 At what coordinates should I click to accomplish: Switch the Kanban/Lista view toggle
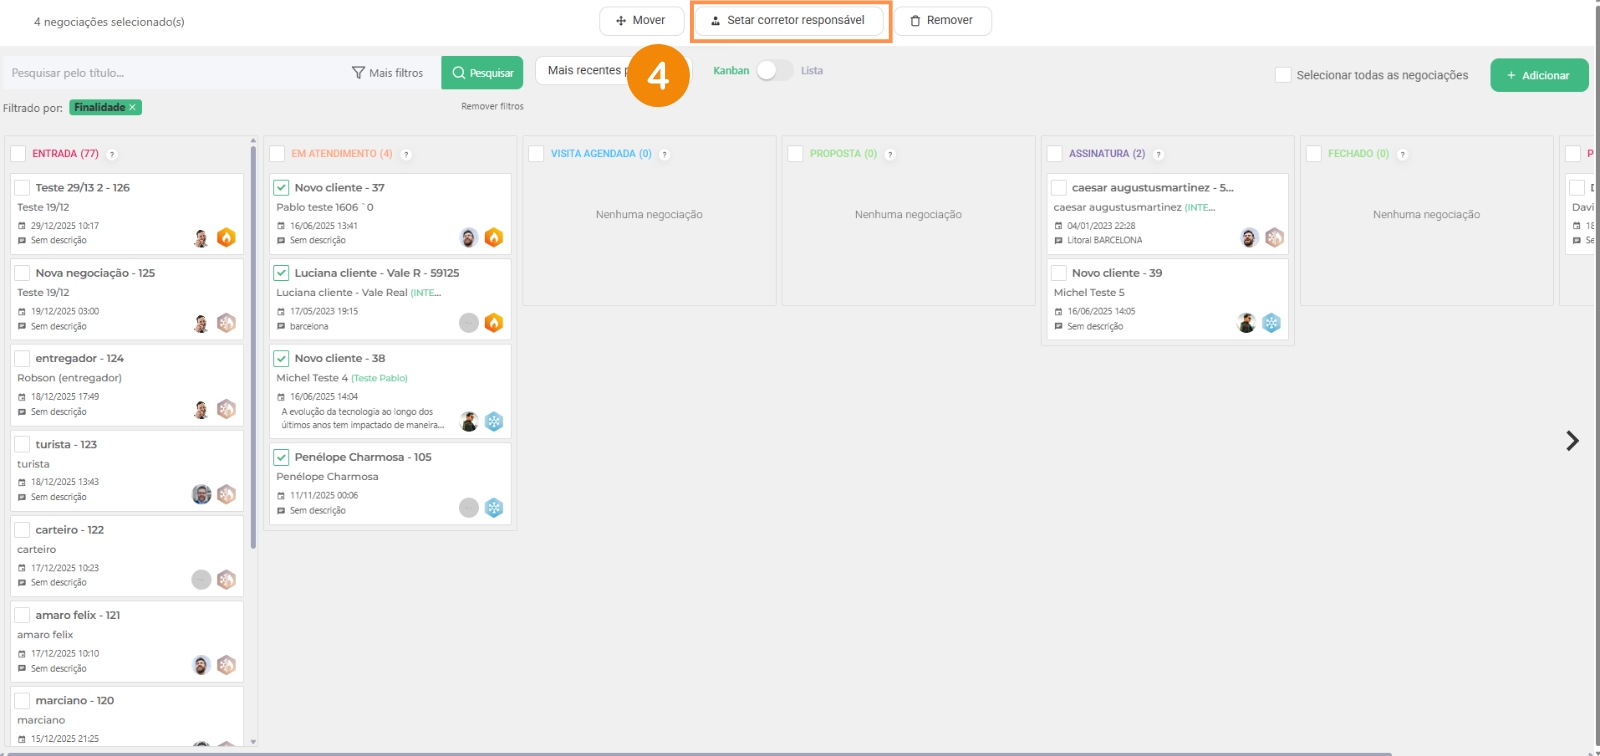coord(774,71)
